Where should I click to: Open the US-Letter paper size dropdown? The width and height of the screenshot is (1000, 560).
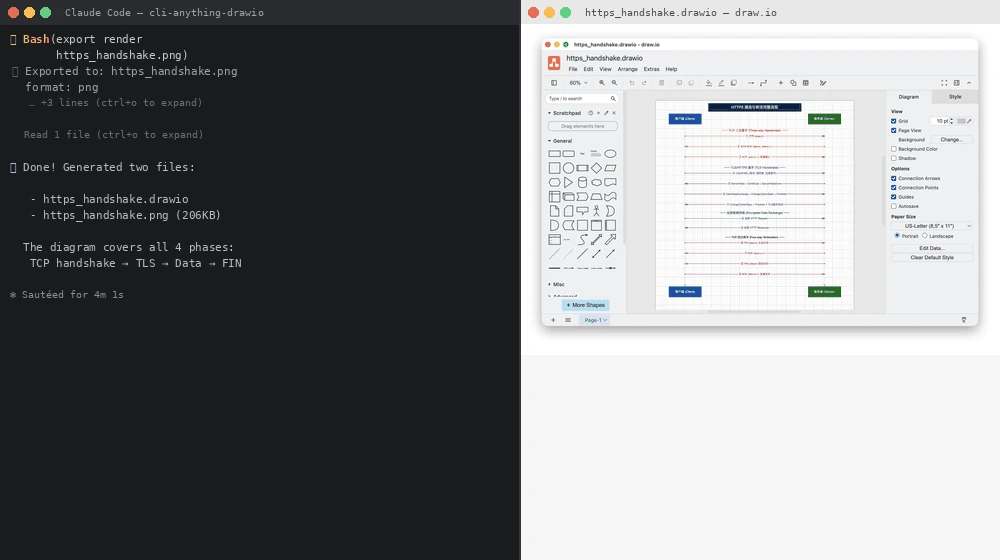pyautogui.click(x=932, y=226)
